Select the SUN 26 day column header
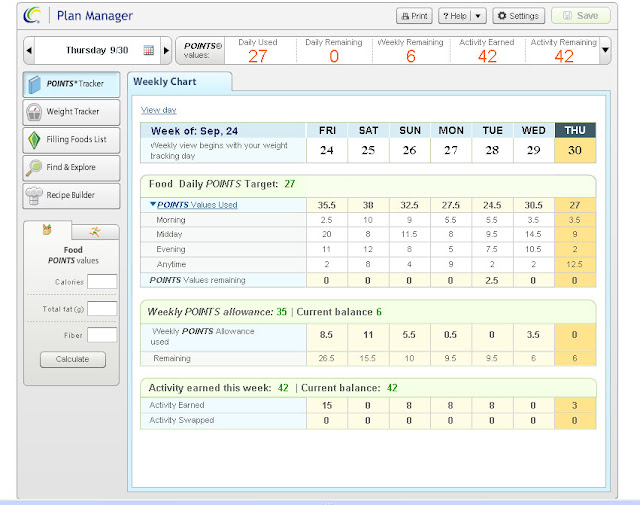640x505 pixels. tap(409, 142)
